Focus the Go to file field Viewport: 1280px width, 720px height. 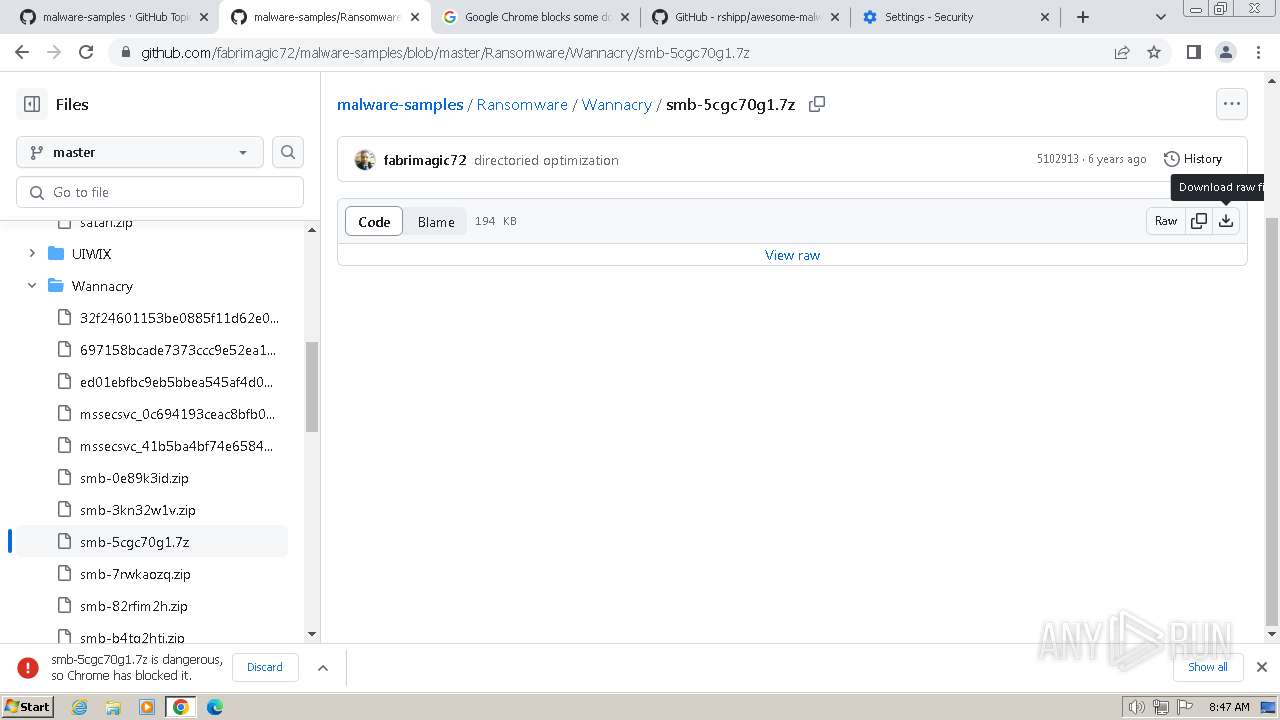point(160,192)
